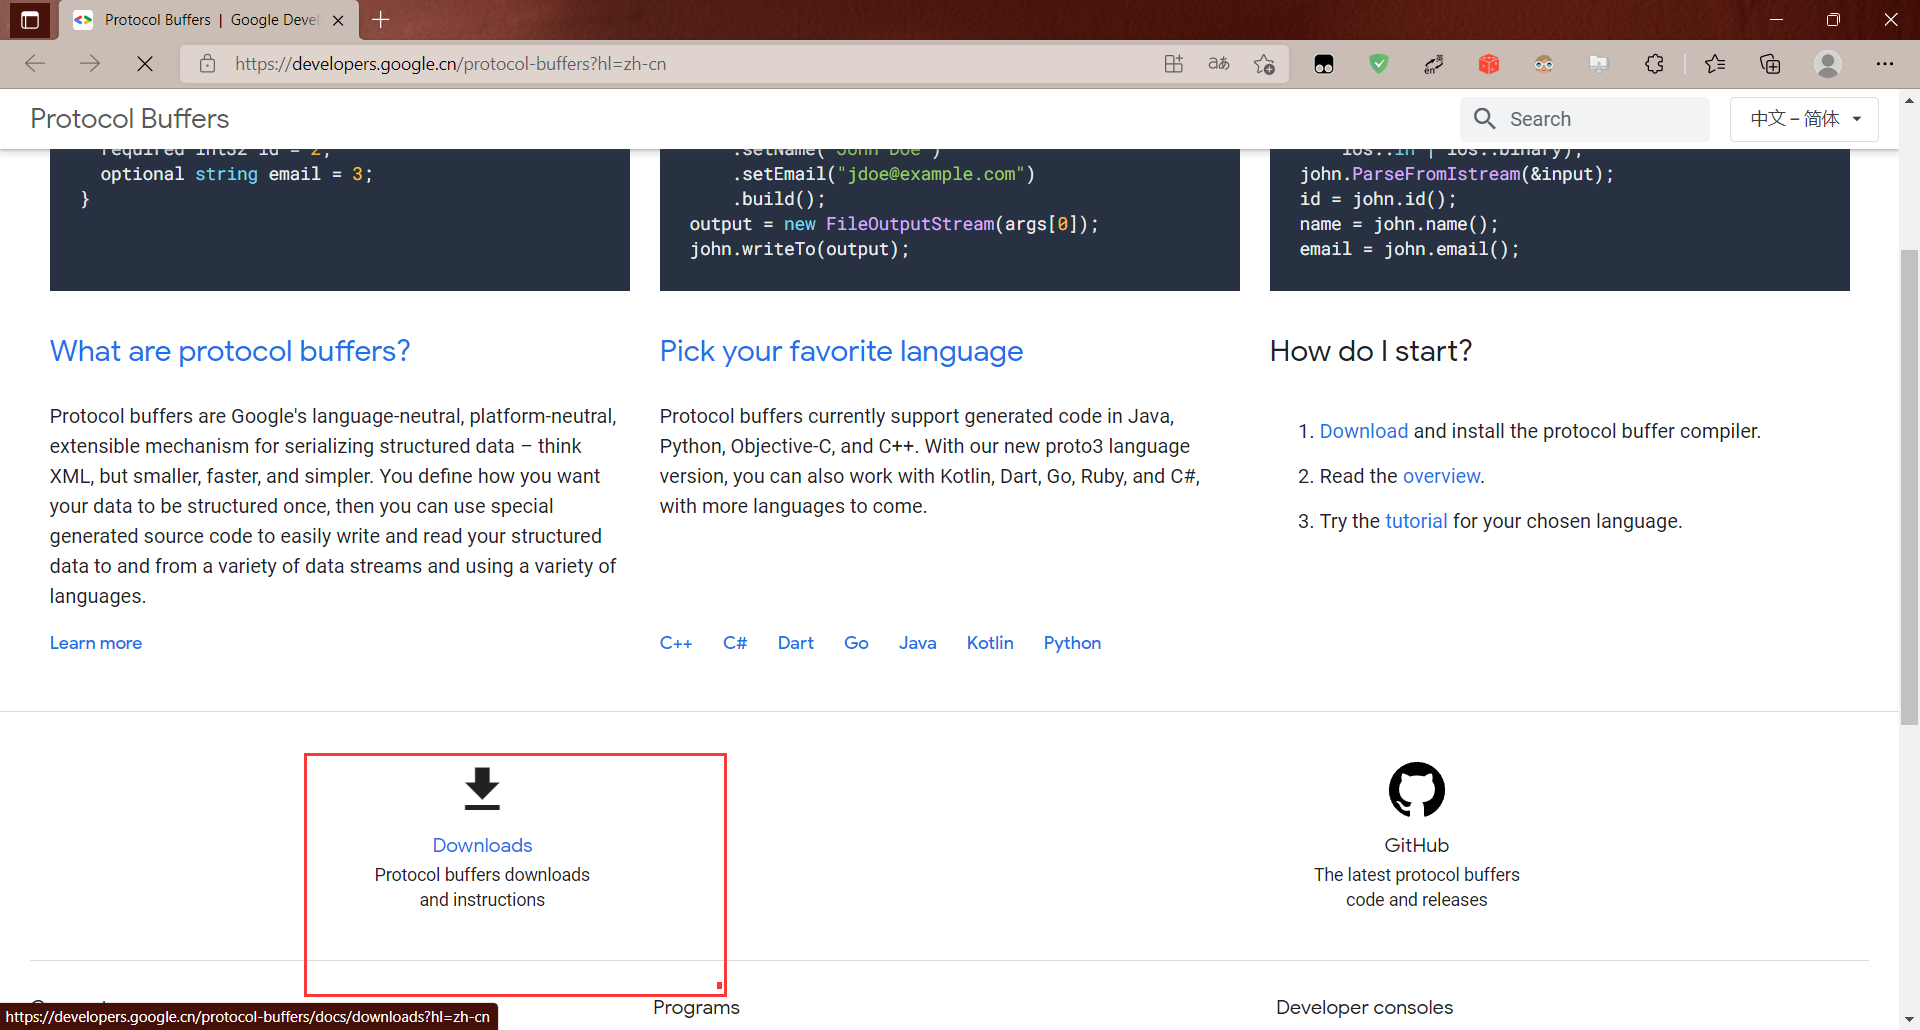Open the gray screen extension icon
This screenshot has height=1030, width=1920.
coord(1599,64)
